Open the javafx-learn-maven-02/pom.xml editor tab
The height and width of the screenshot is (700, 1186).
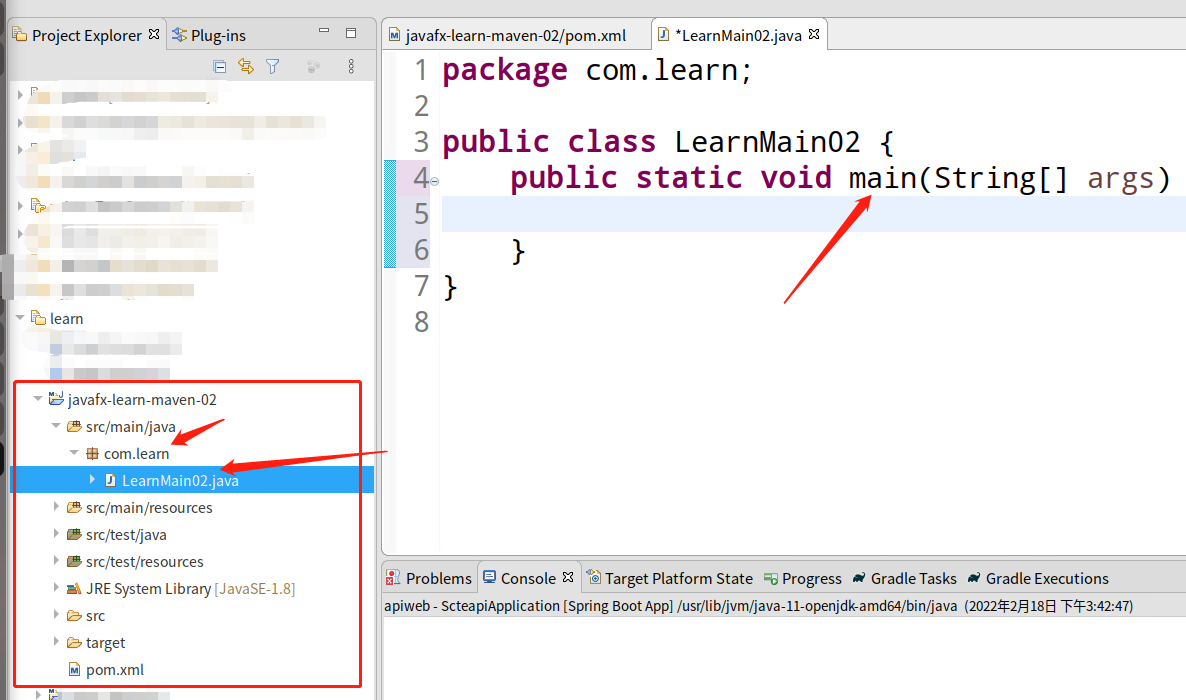[x=508, y=36]
